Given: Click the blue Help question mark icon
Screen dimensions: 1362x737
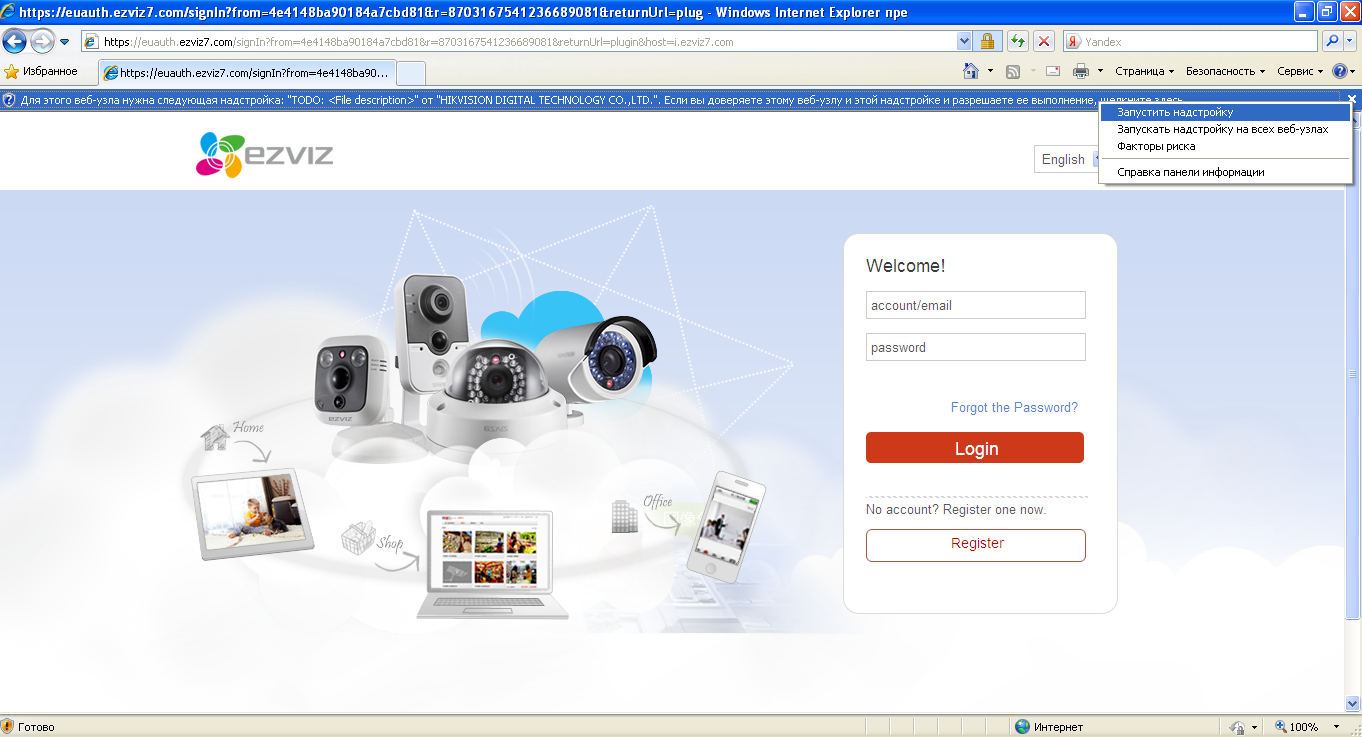Looking at the screenshot, I should 1339,71.
